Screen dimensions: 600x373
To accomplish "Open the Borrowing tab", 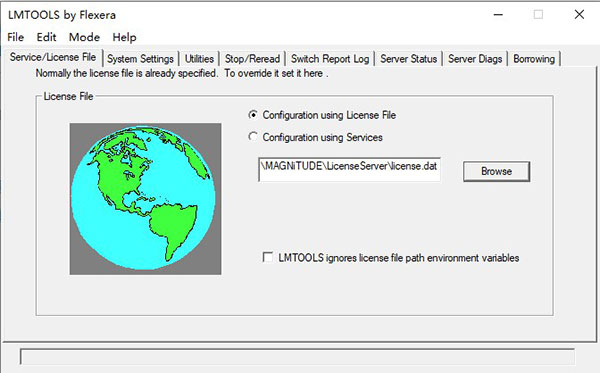I will [x=534, y=59].
